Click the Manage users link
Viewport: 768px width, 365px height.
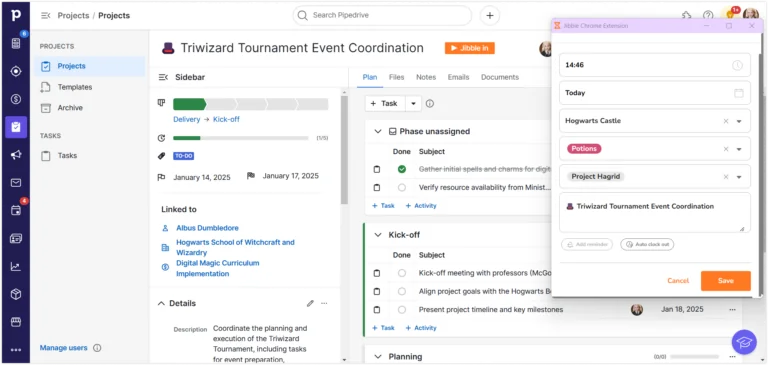(x=64, y=348)
